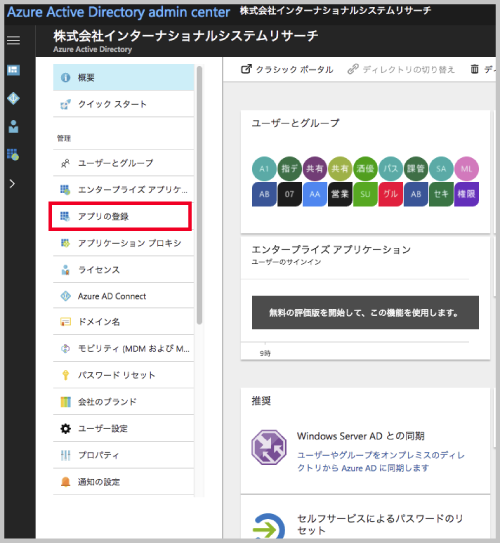Click Azure Active Directory admin center title
This screenshot has height=543, width=500.
coord(118,12)
